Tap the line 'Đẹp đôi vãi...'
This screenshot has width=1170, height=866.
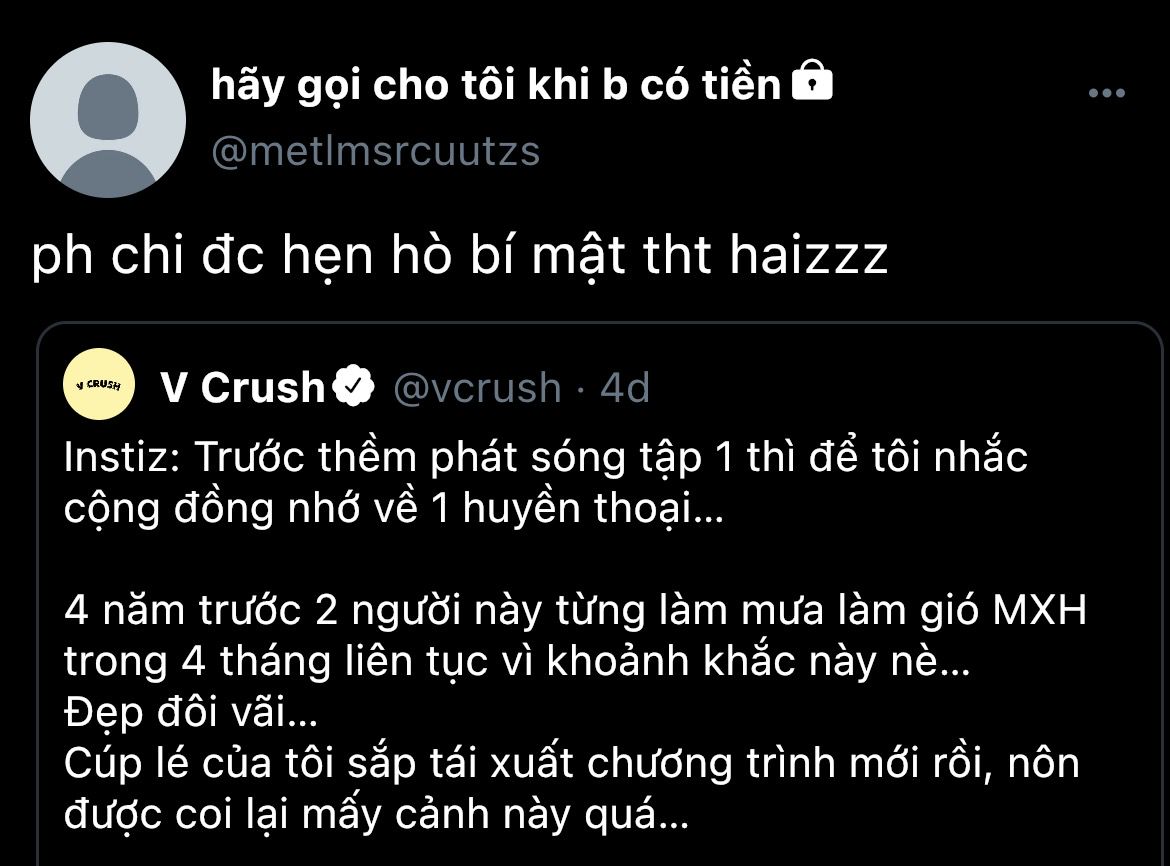191,712
